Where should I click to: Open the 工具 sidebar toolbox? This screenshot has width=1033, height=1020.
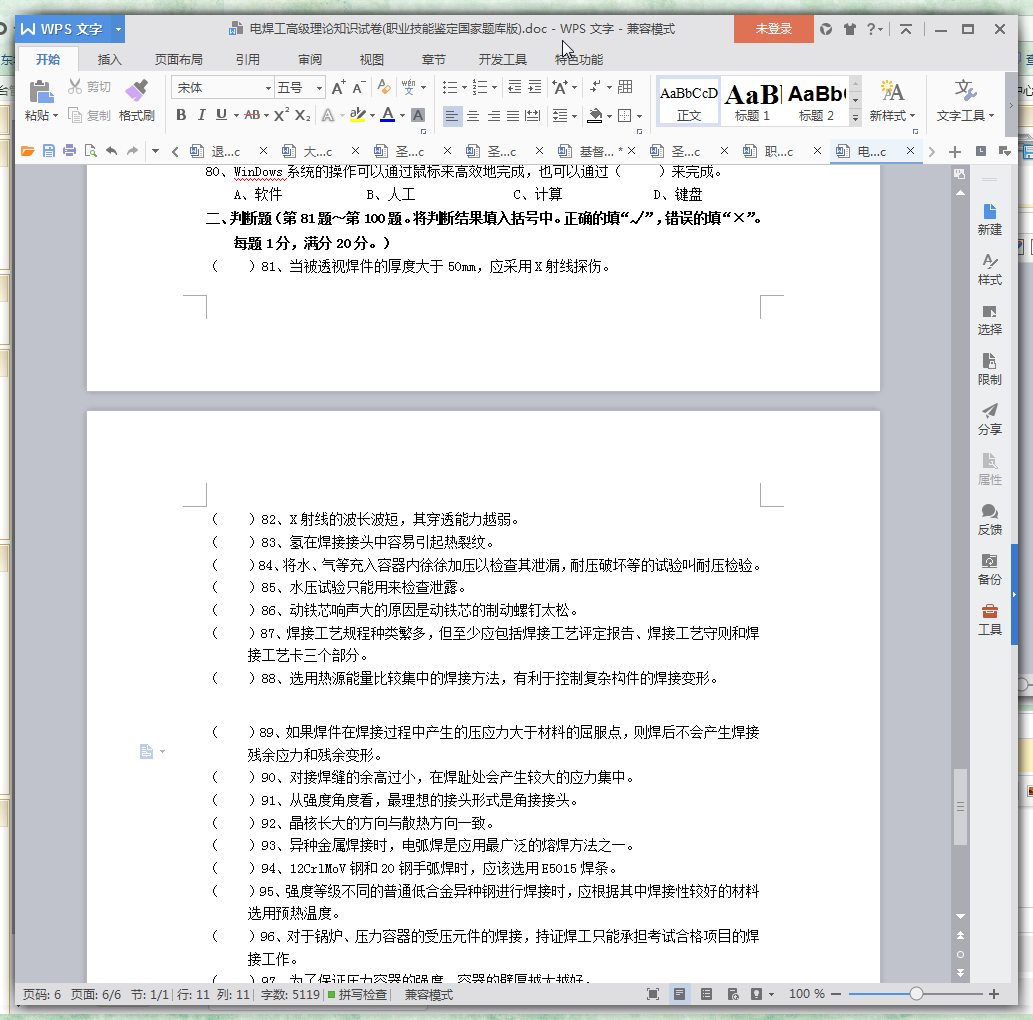(990, 619)
